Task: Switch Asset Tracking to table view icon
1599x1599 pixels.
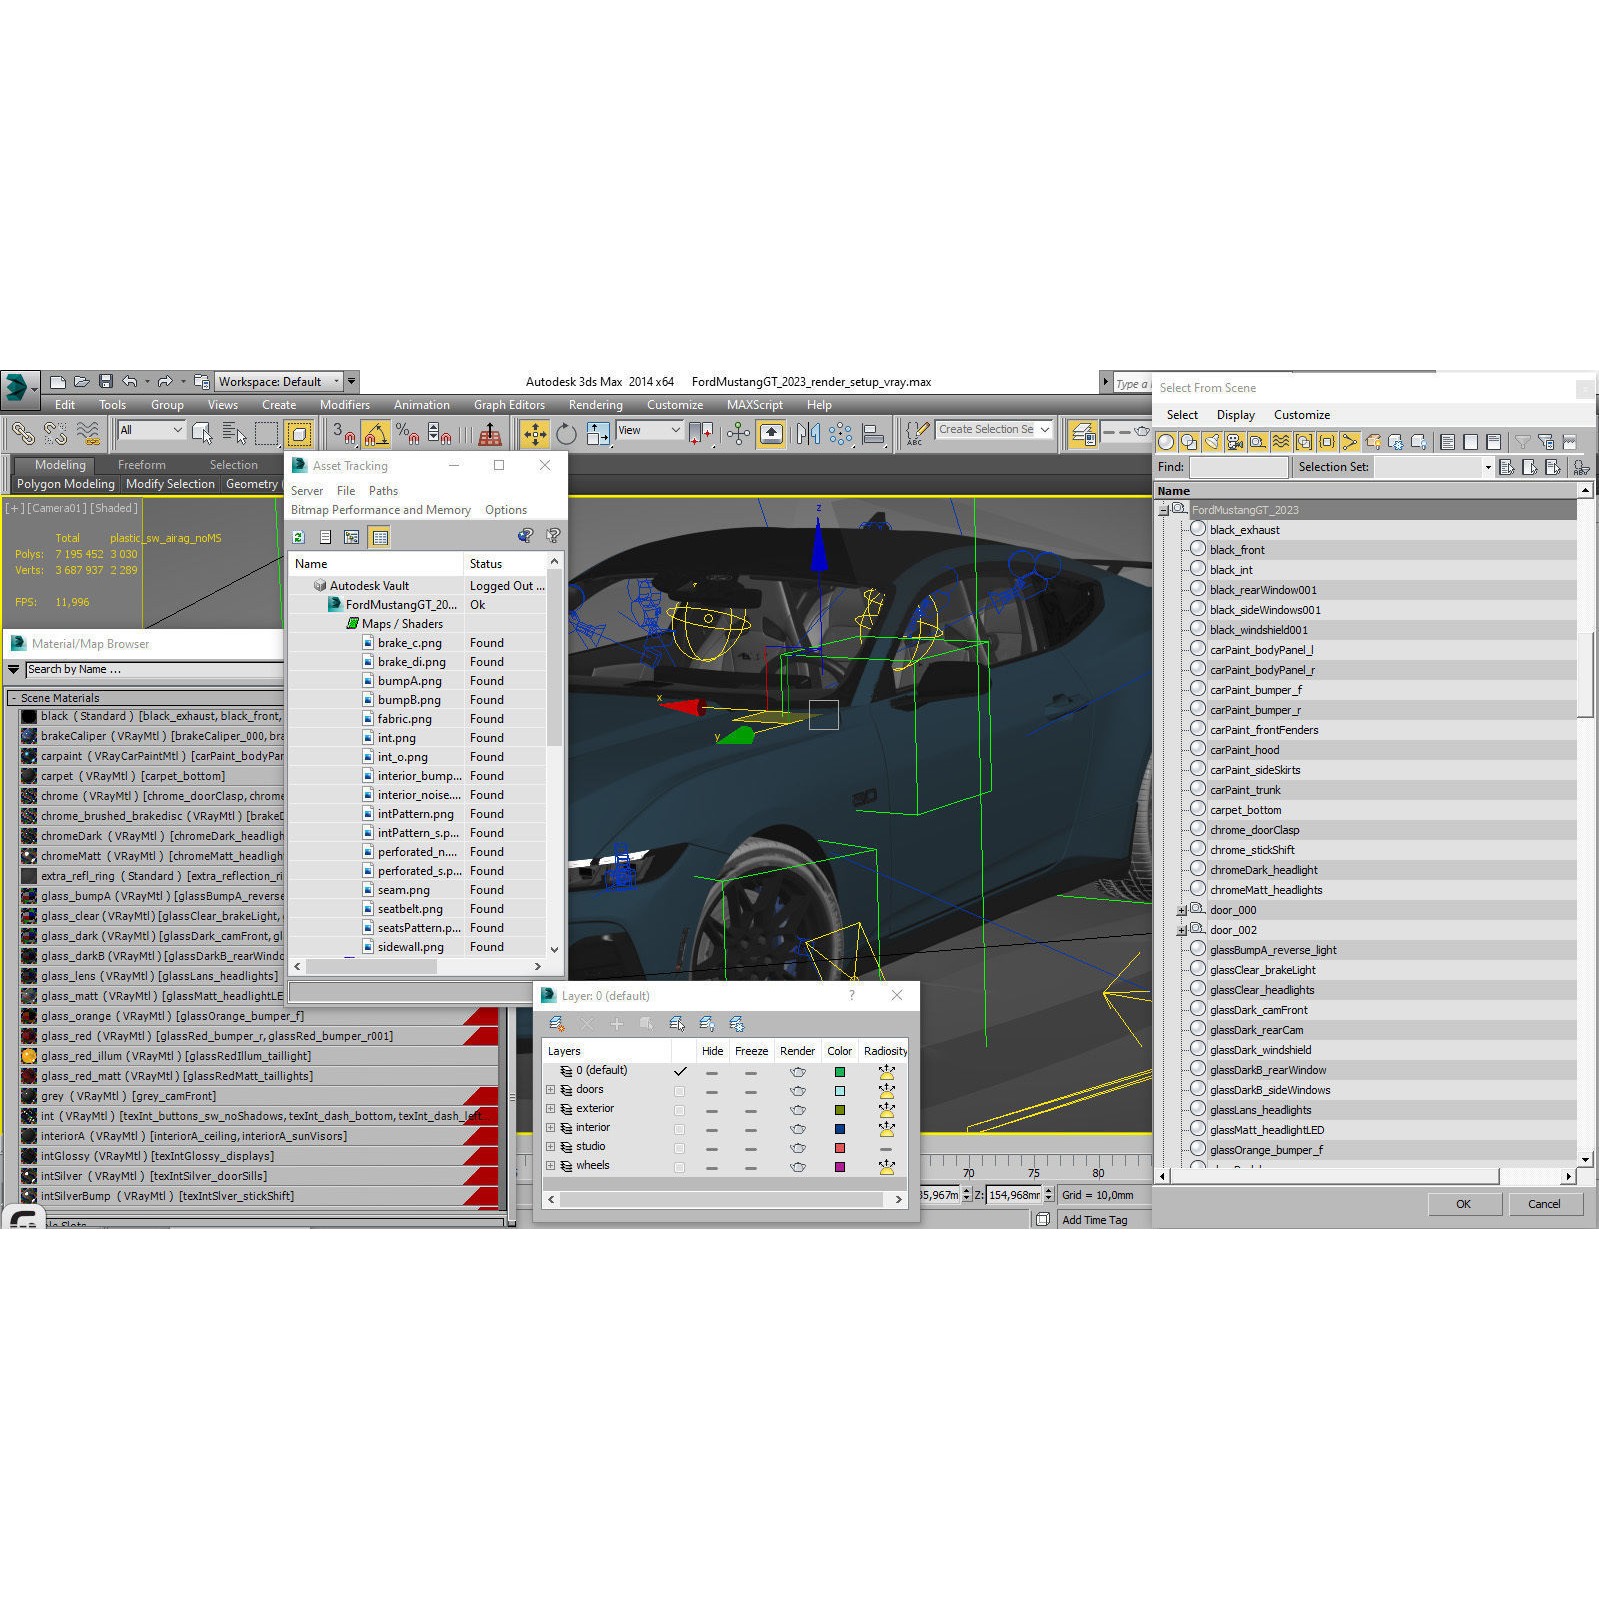Action: 380,537
